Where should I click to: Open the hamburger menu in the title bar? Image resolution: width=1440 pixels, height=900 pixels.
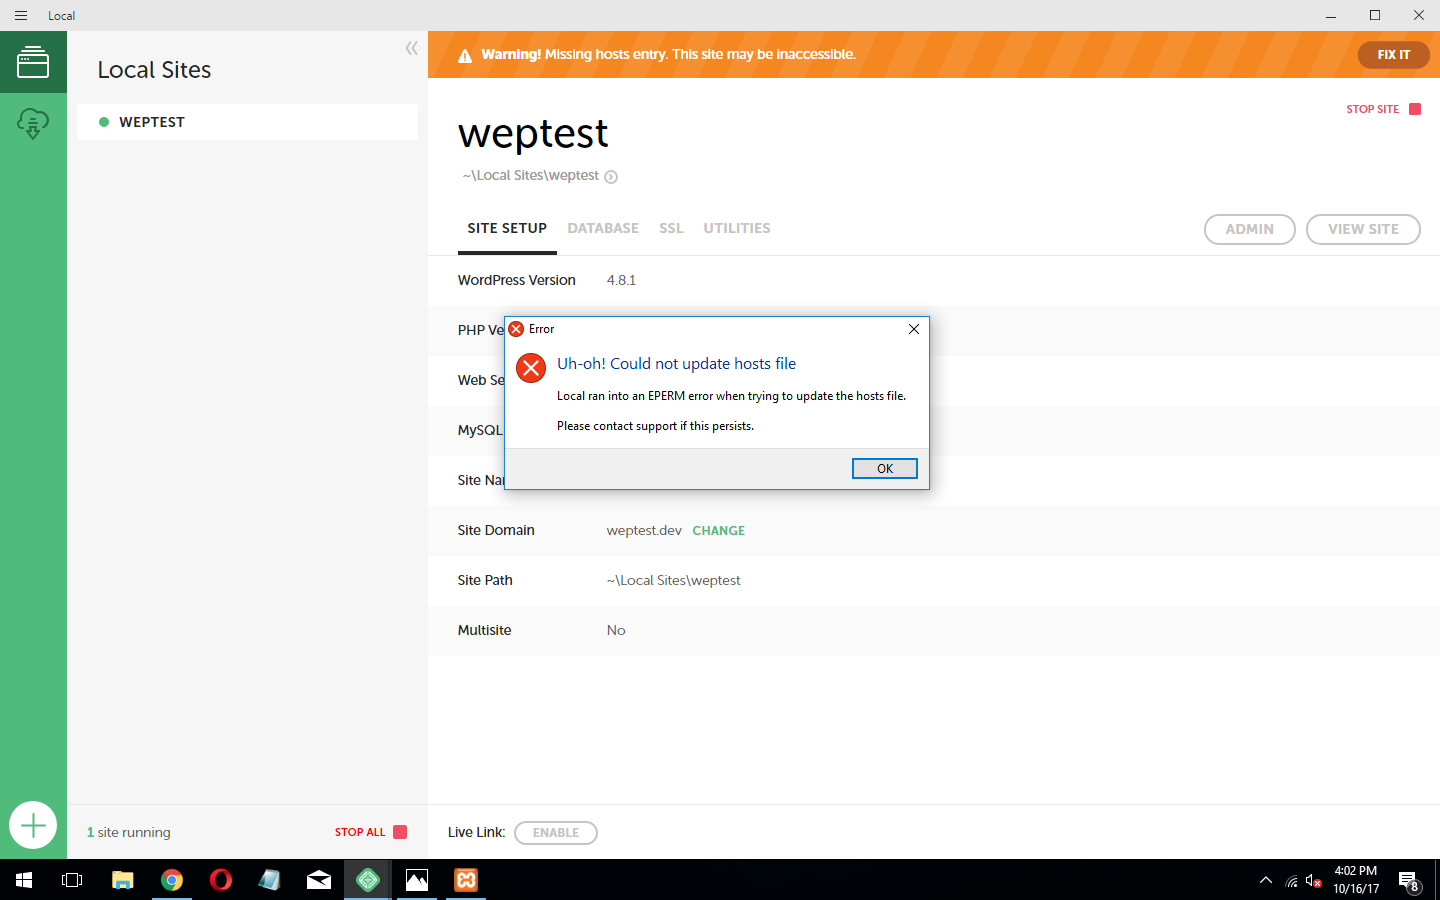[x=21, y=15]
